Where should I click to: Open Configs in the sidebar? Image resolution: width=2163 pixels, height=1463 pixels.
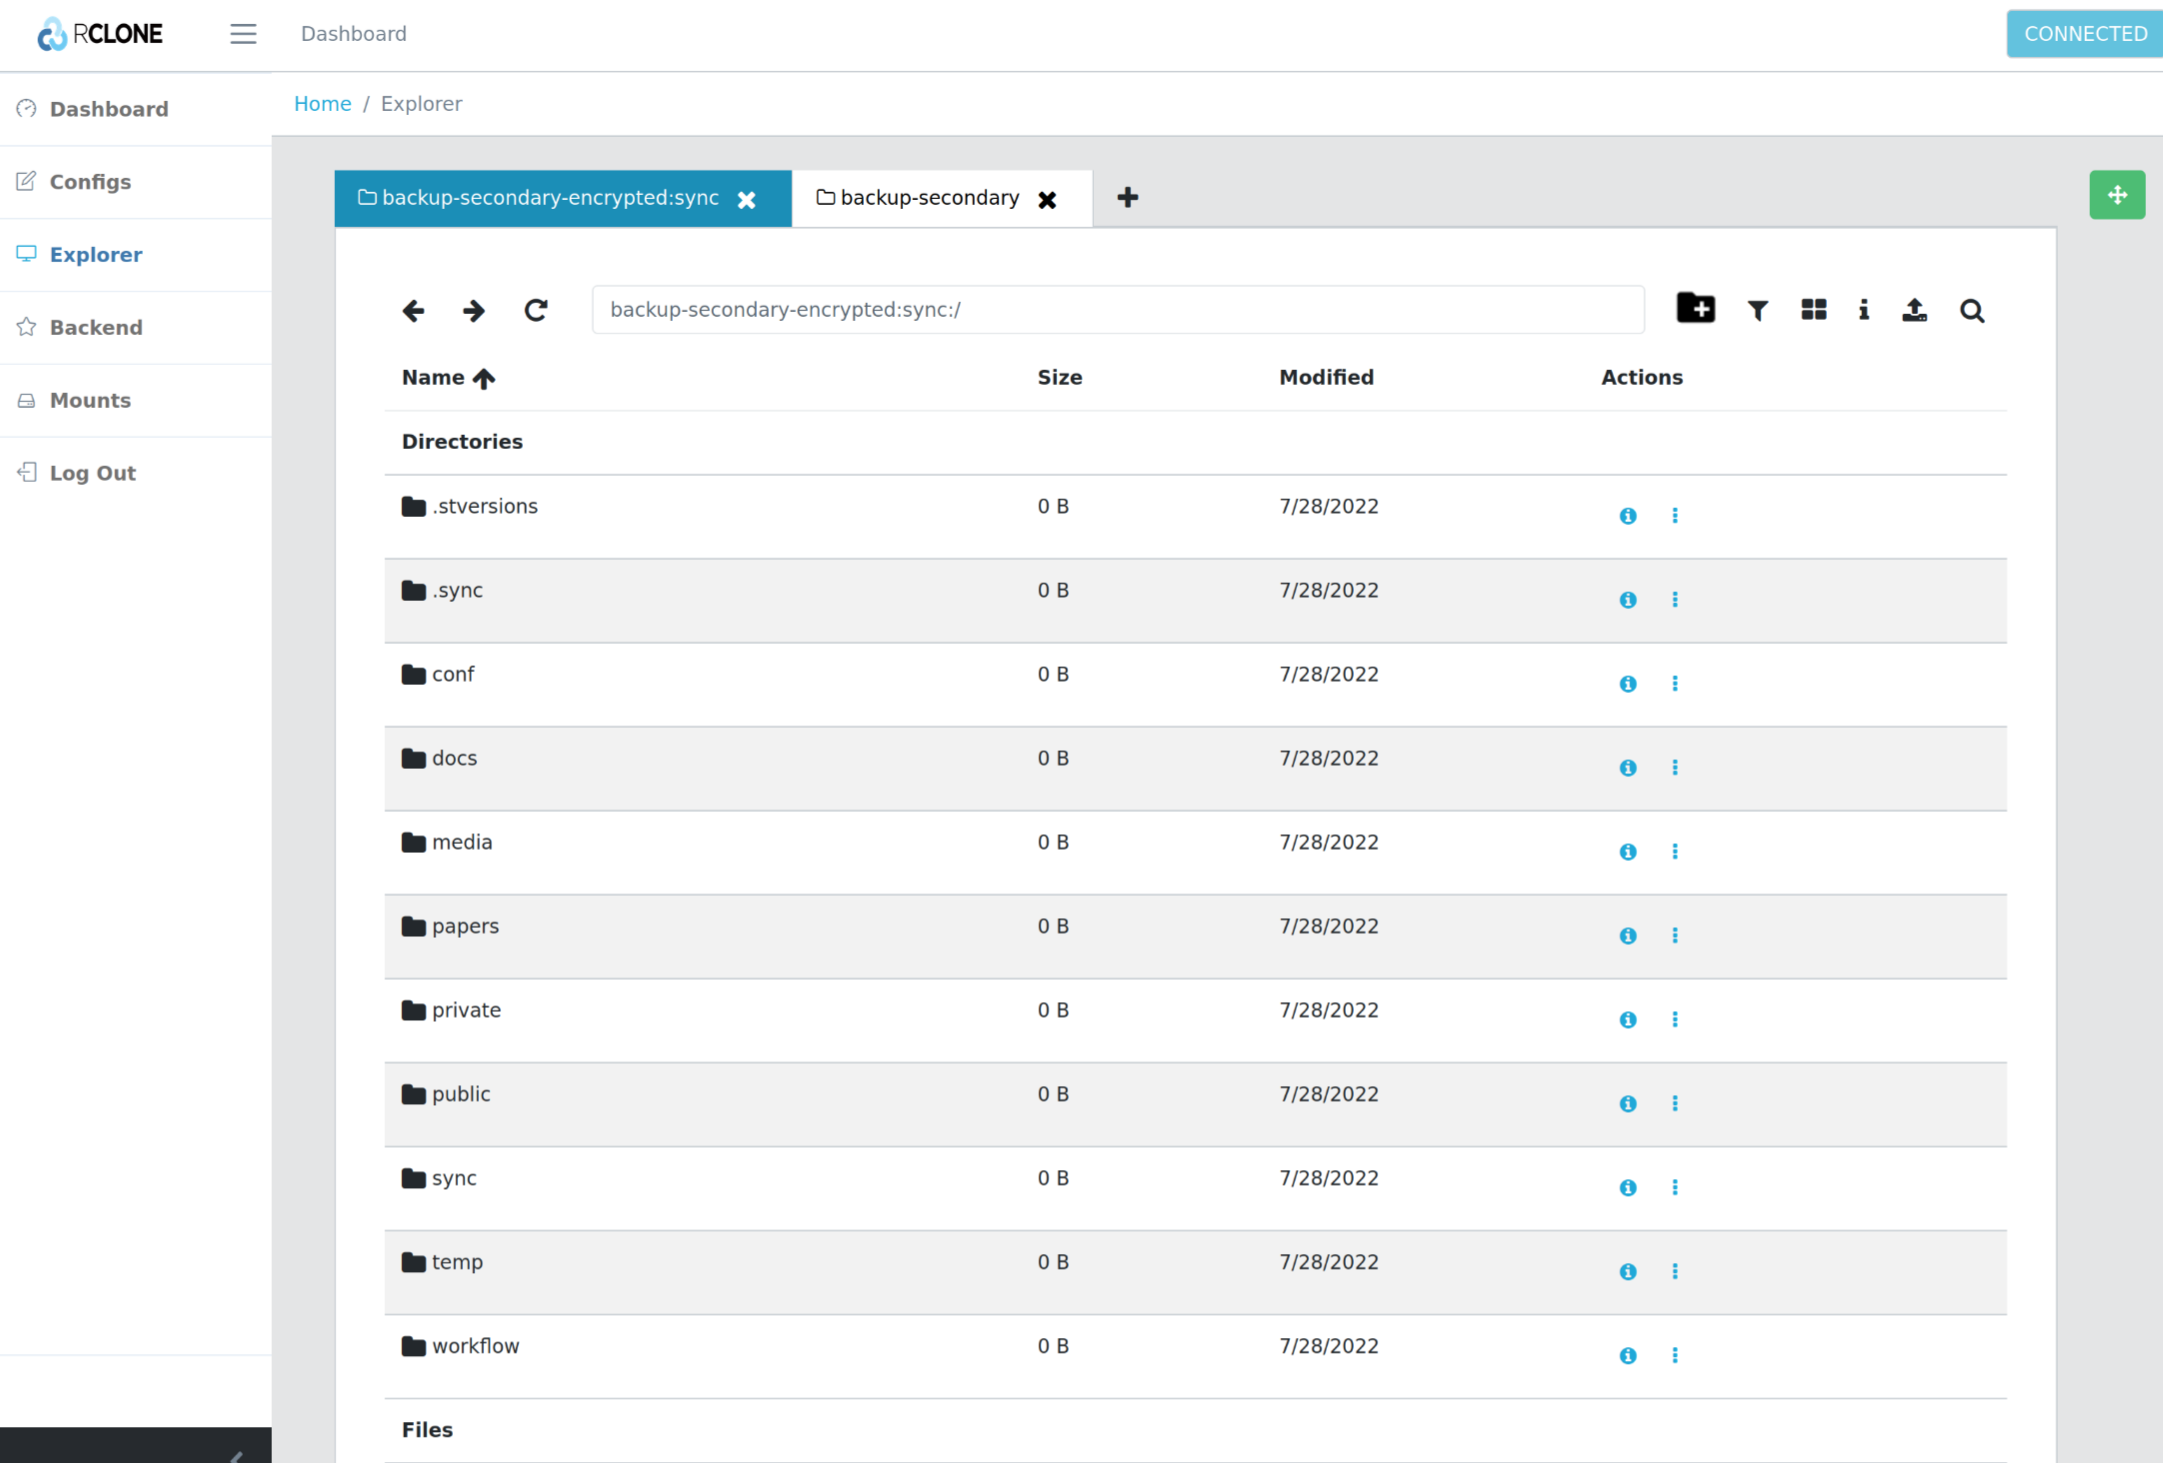point(136,182)
